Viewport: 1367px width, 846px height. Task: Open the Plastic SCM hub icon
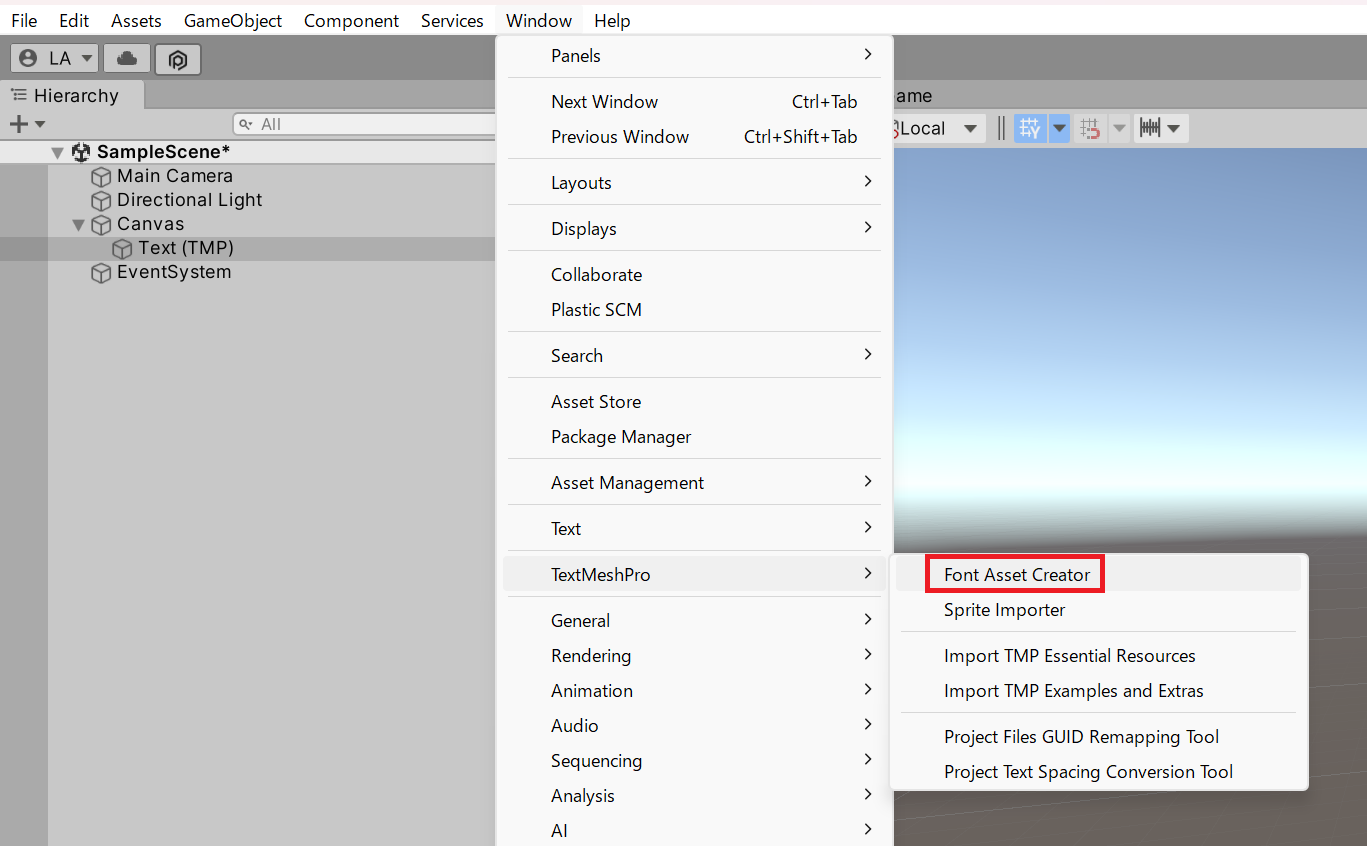click(178, 59)
